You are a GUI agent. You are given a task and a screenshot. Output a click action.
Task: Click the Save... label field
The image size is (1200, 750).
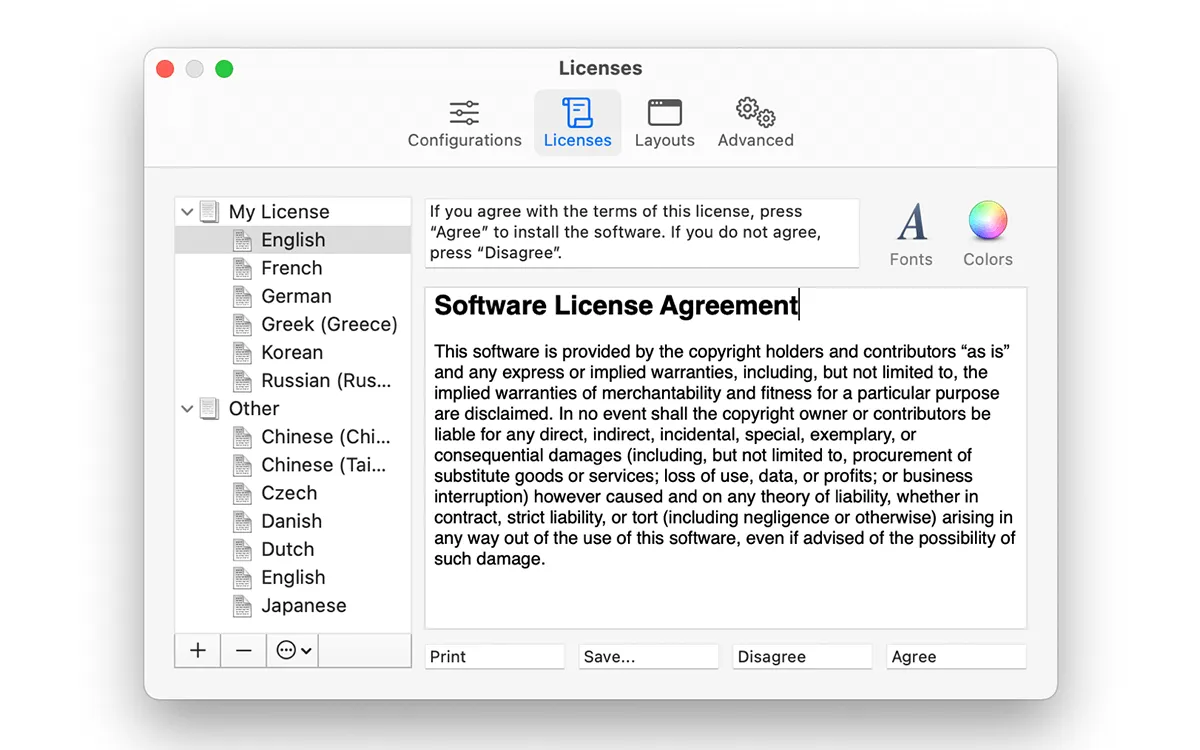click(648, 657)
